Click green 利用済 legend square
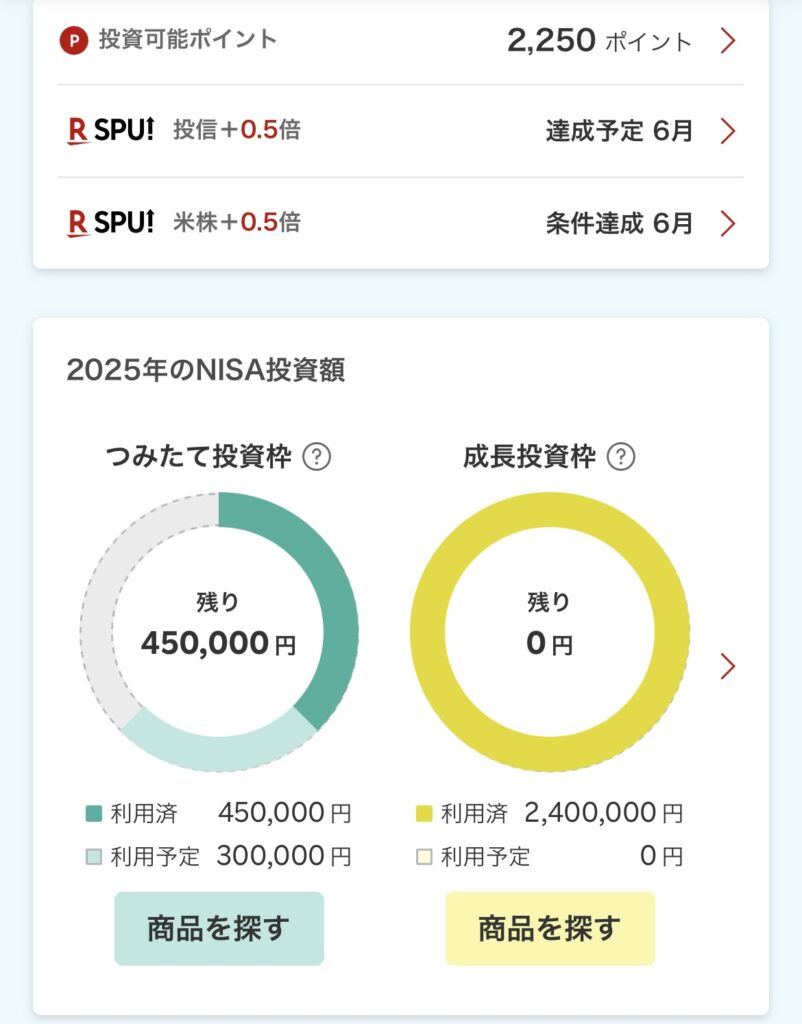This screenshot has width=802, height=1024. click(93, 814)
